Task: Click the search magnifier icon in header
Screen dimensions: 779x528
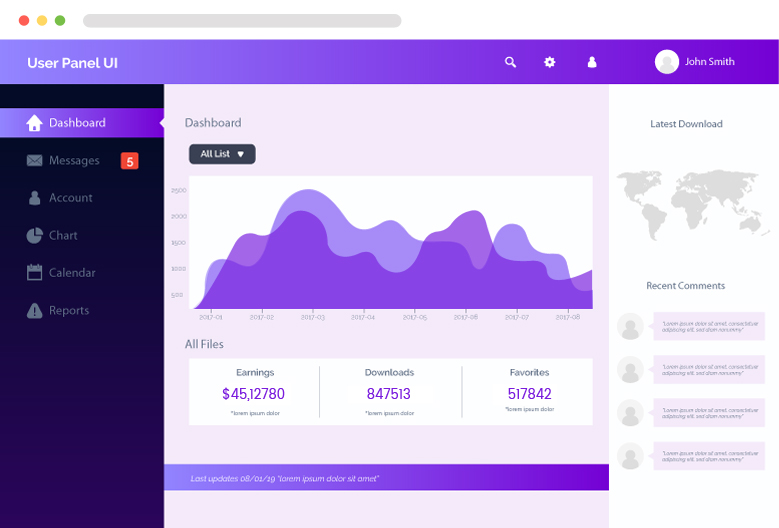Action: click(x=510, y=62)
